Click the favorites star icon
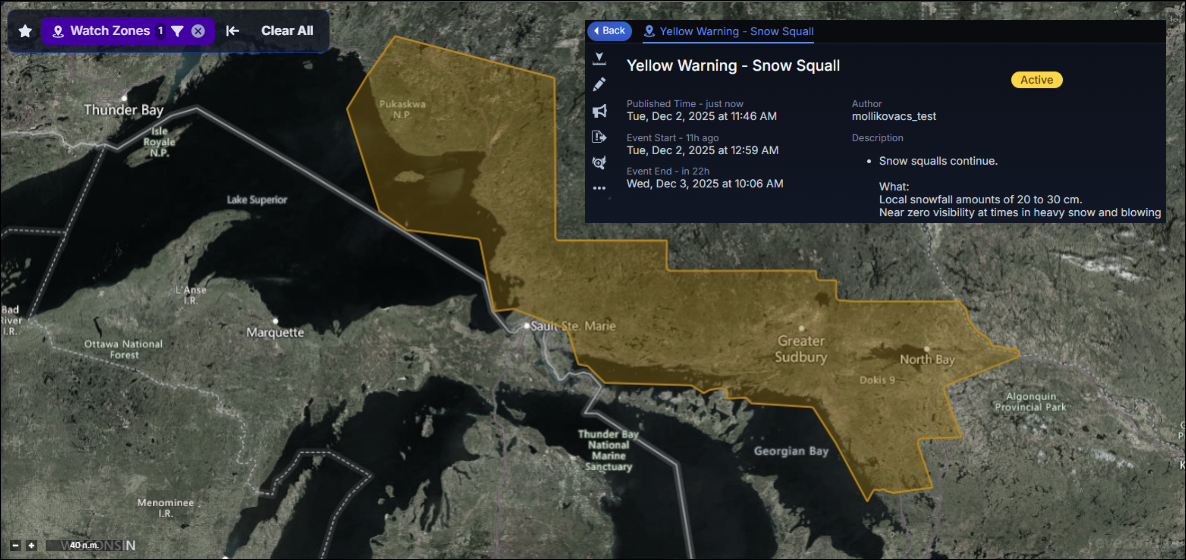 click(25, 31)
